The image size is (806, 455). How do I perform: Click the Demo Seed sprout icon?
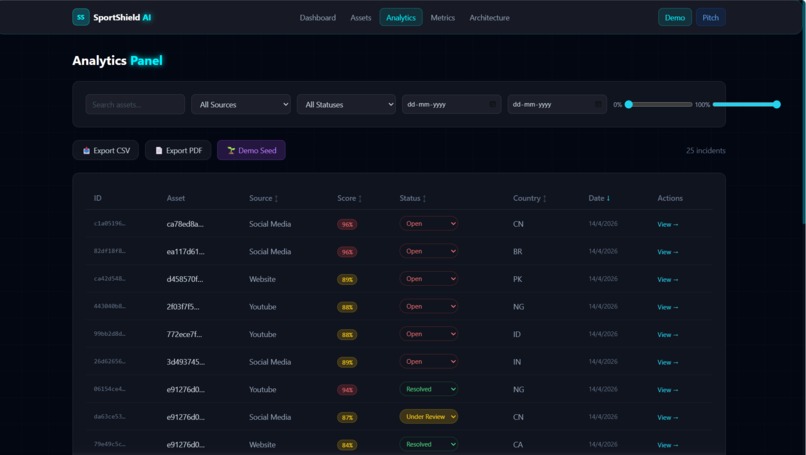pos(231,151)
